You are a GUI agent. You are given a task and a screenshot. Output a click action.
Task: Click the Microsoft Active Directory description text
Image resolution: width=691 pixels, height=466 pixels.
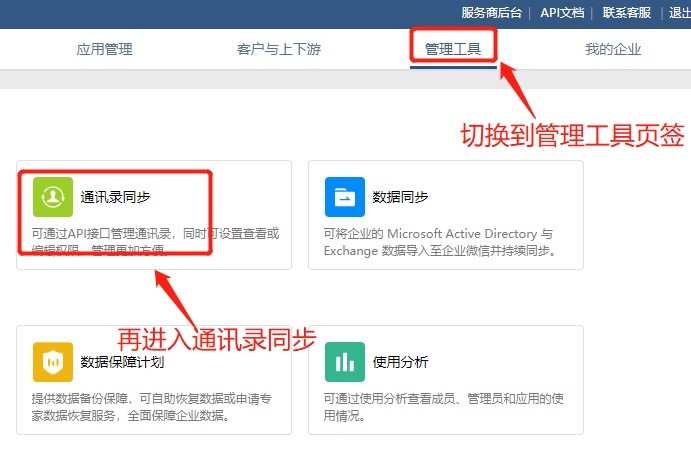click(x=440, y=242)
